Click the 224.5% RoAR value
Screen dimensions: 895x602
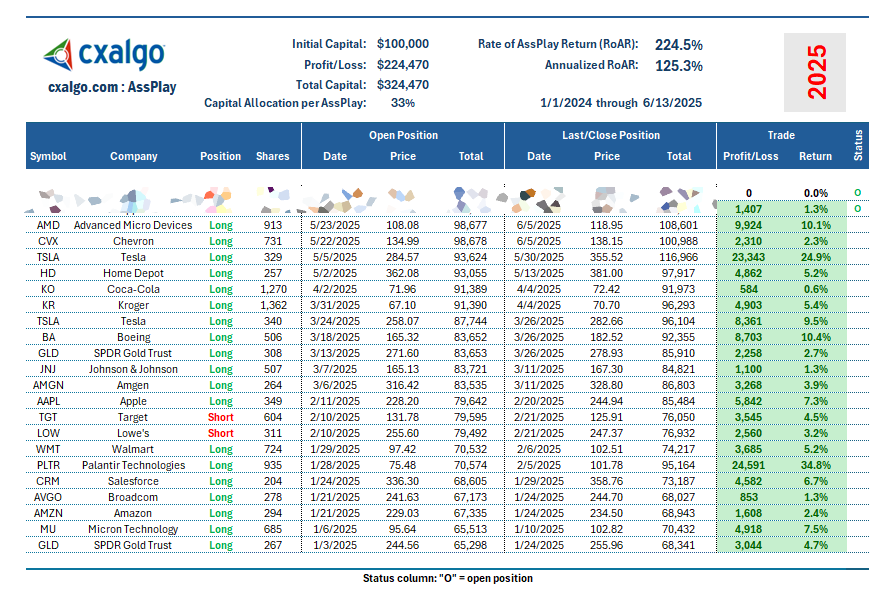(679, 45)
